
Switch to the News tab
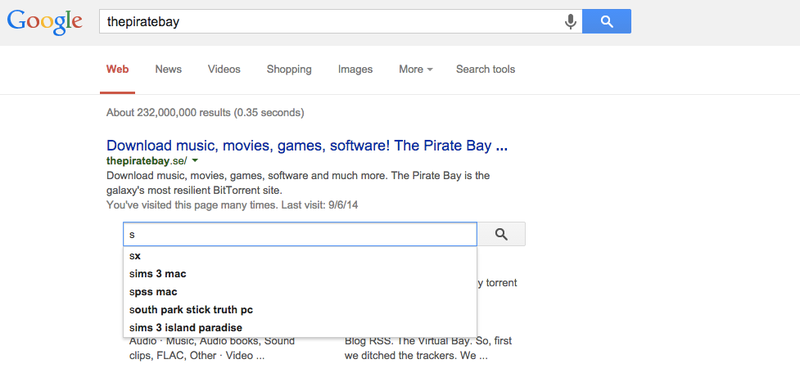coord(168,69)
